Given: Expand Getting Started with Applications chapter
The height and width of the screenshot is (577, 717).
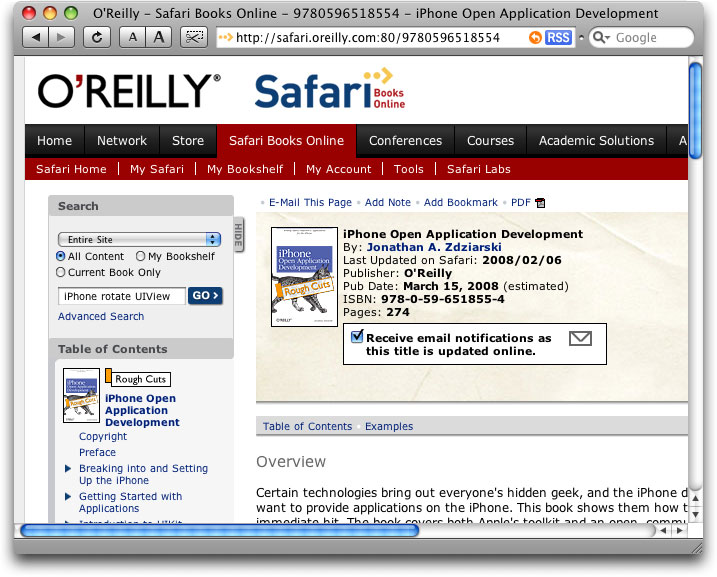Looking at the screenshot, I should tap(68, 496).
